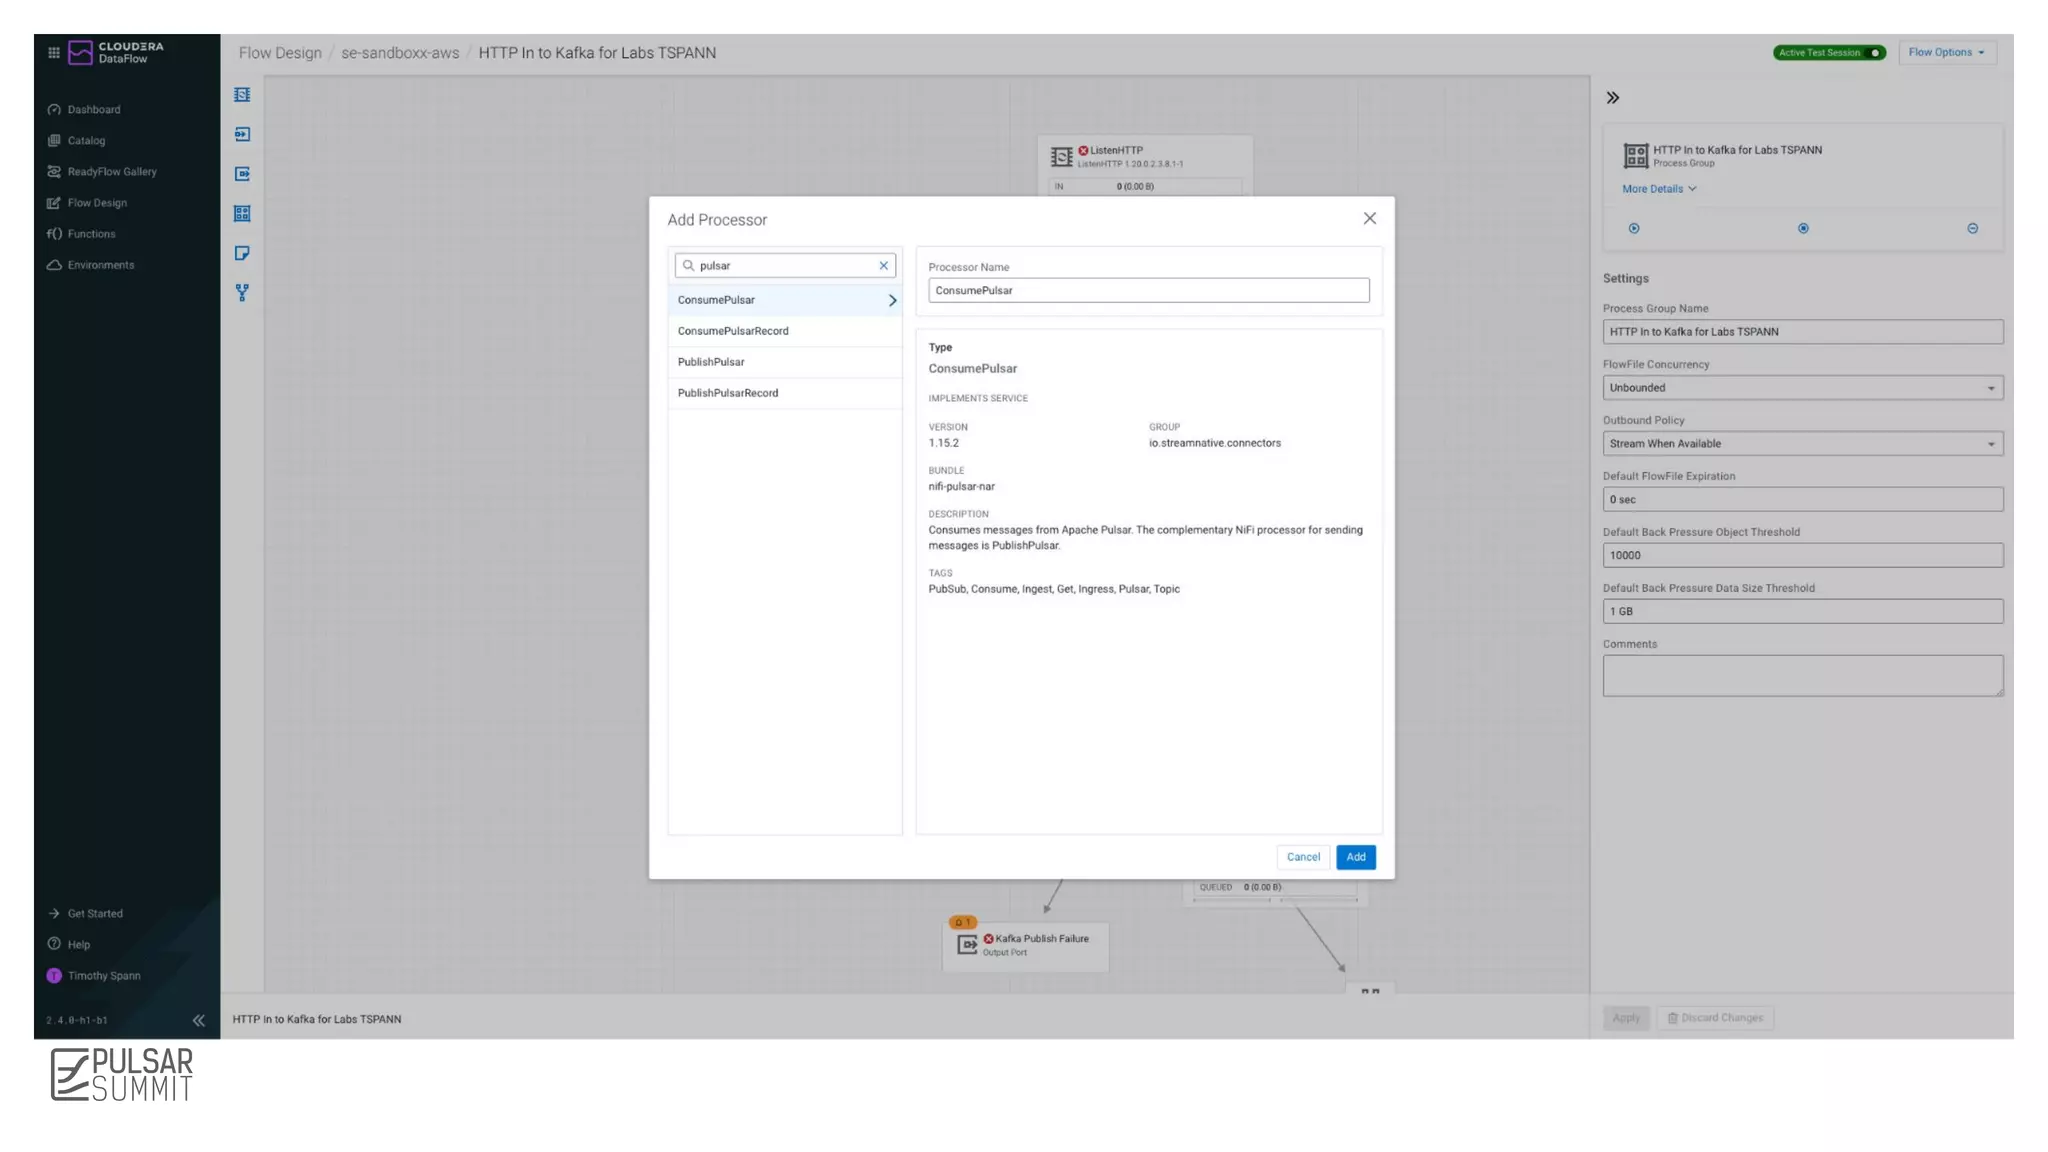
Task: Clear the pulsar search text
Action: pyautogui.click(x=883, y=265)
